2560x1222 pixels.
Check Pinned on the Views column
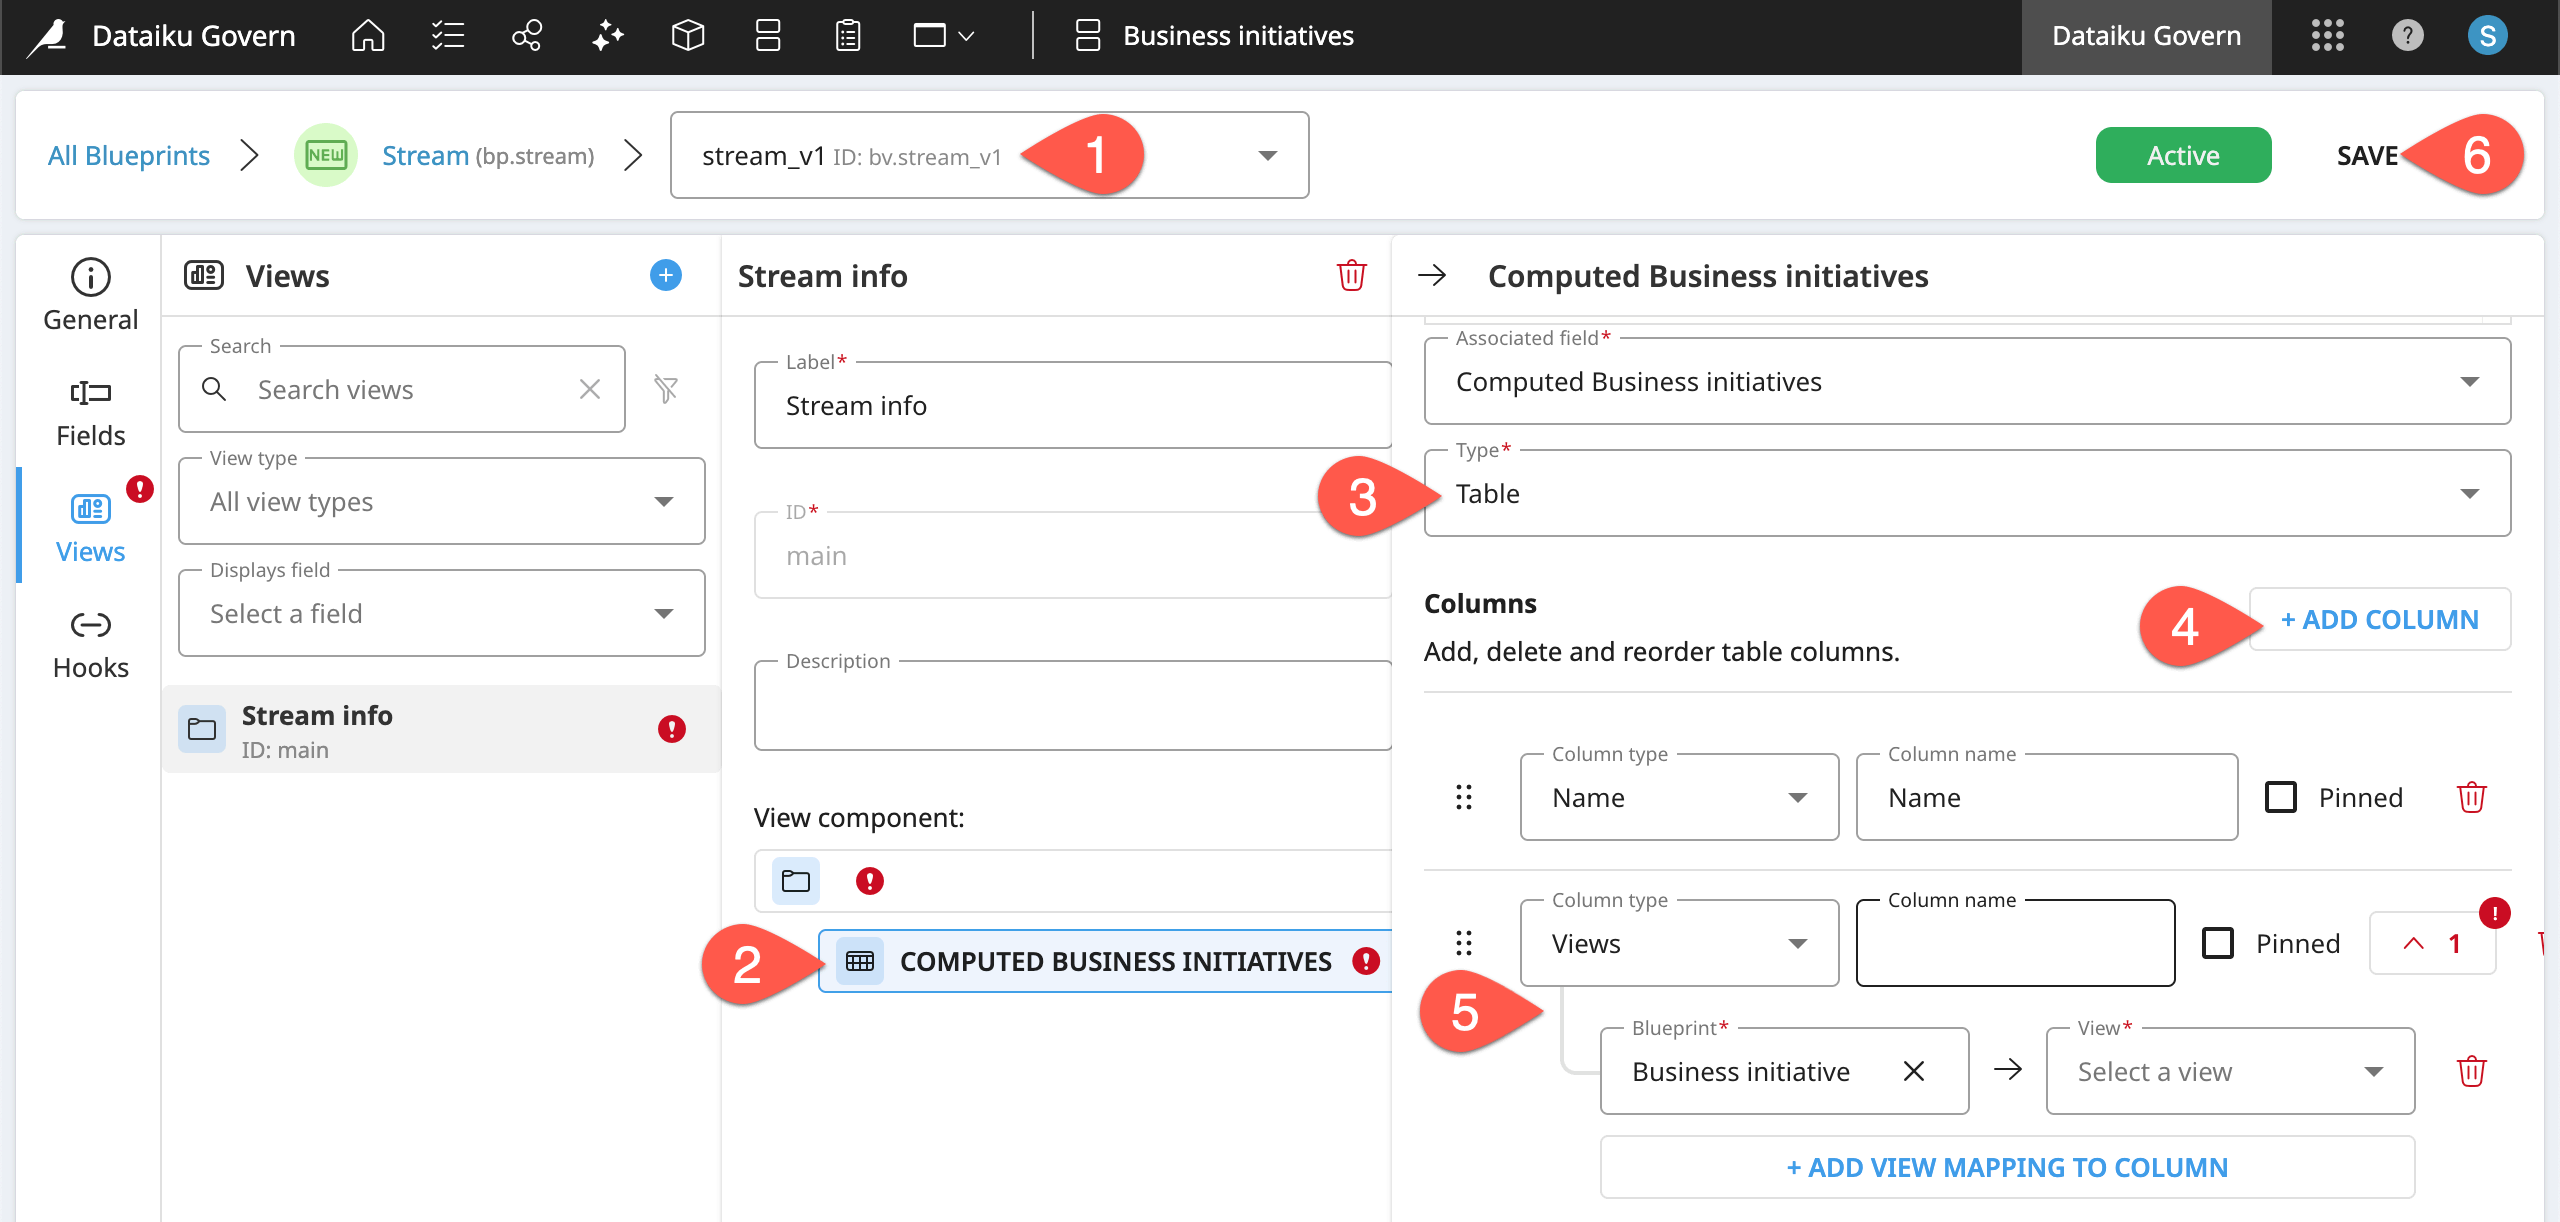[2220, 943]
